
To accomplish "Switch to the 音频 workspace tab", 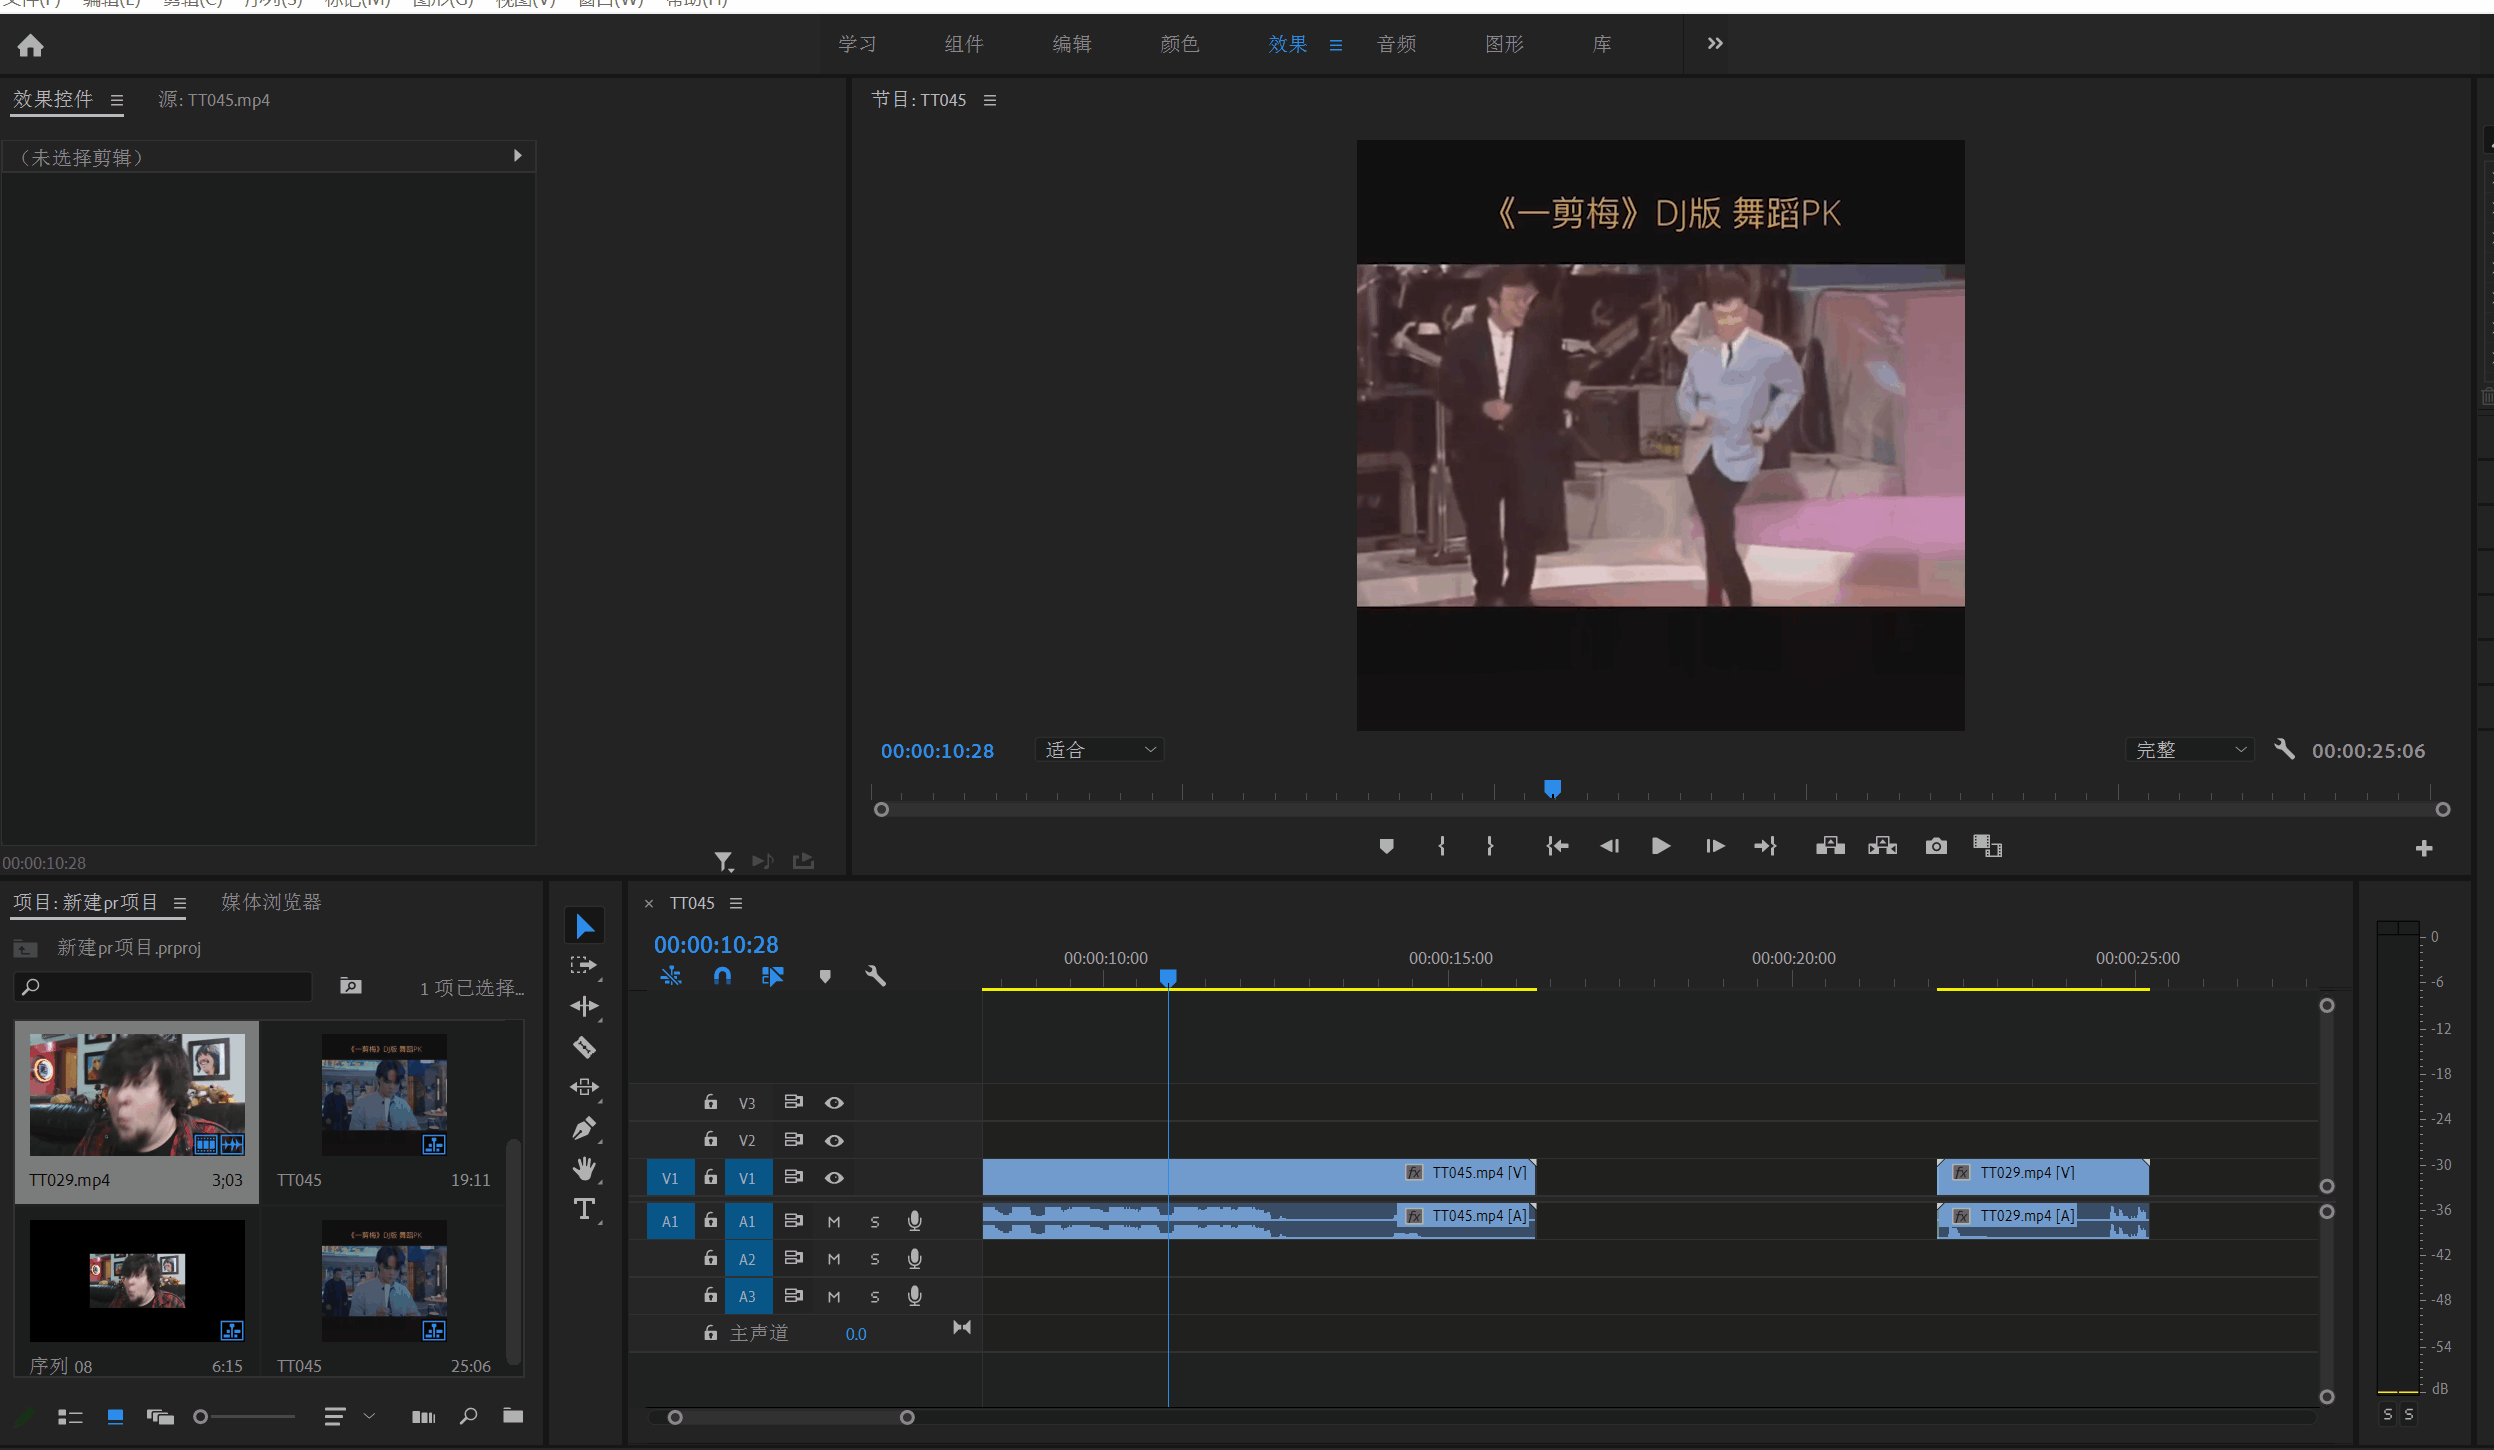I will point(1396,44).
